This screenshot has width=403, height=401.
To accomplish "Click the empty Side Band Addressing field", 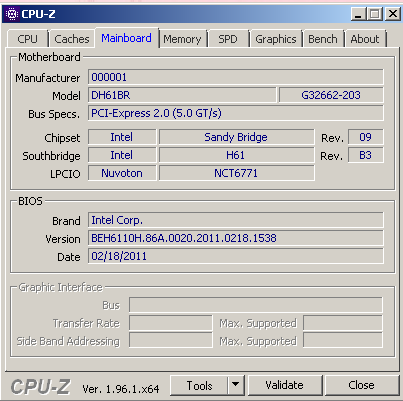I will click(171, 341).
